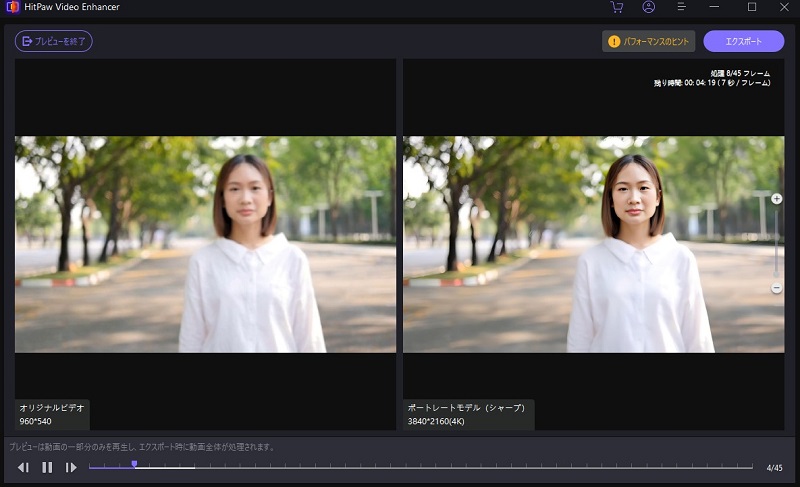This screenshot has width=800, height=487.
Task: Click the original video preview pane
Action: pos(205,244)
